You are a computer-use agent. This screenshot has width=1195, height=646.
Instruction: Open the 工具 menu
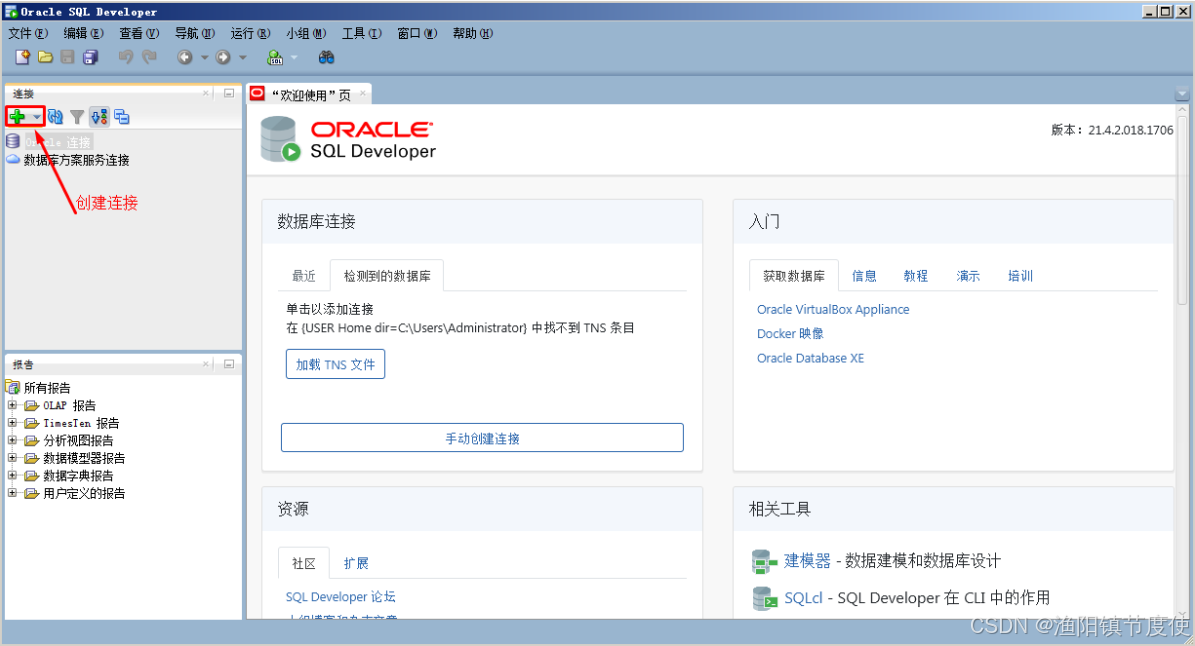[361, 33]
